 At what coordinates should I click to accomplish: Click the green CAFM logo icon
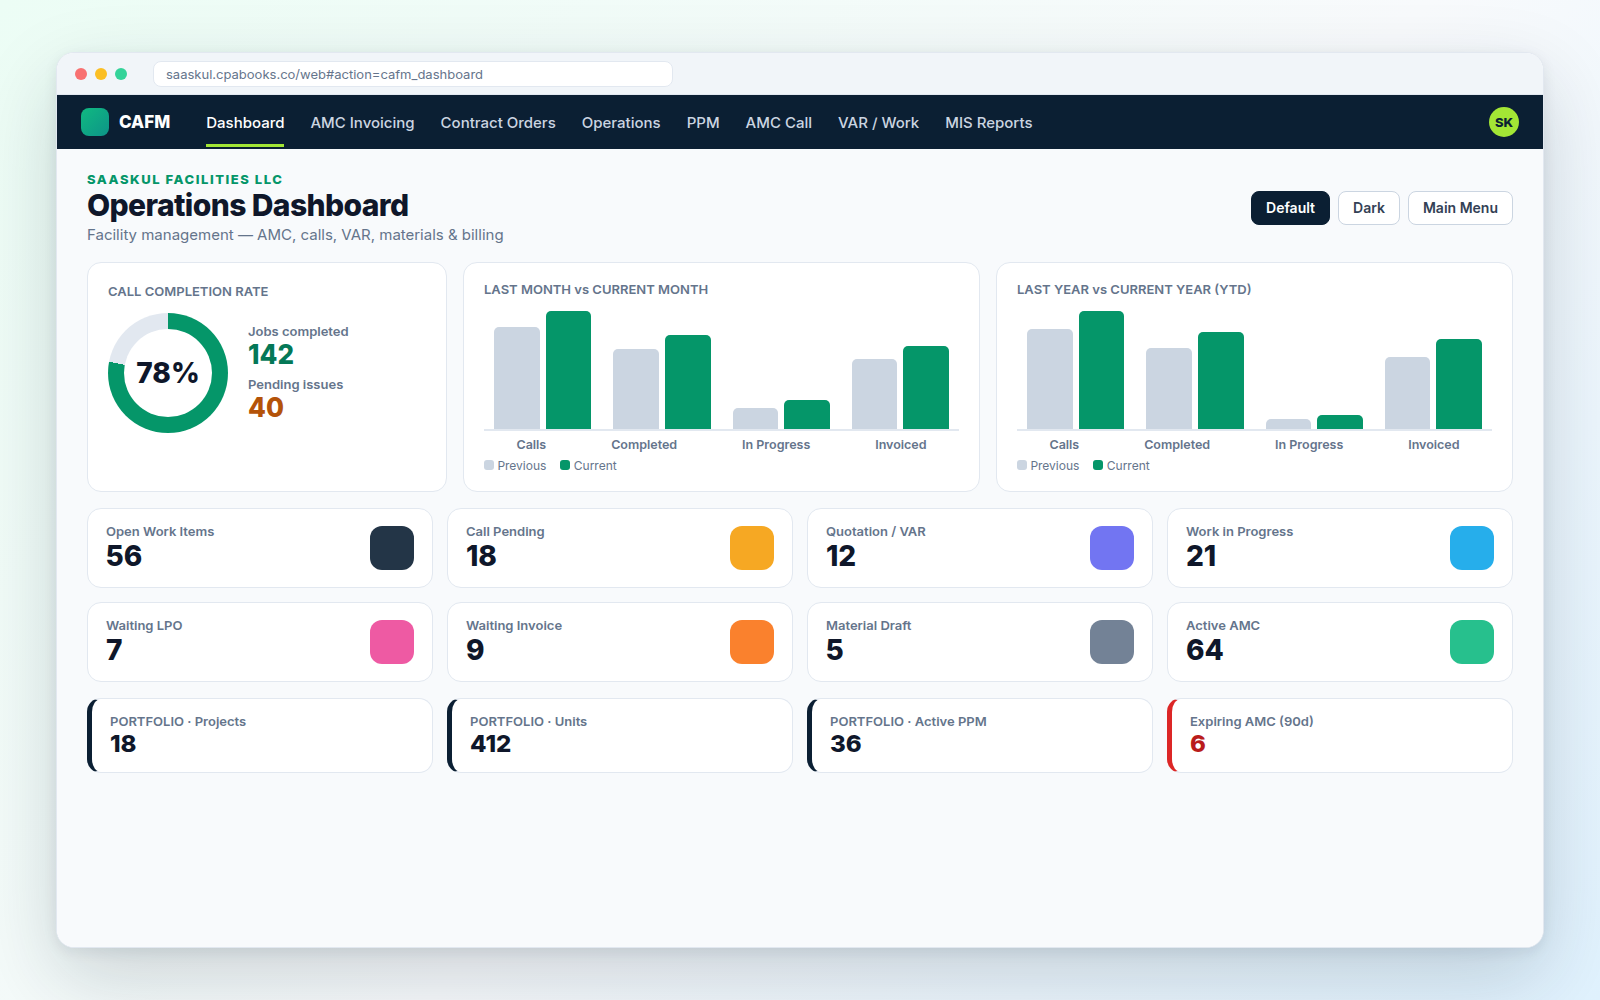tap(95, 122)
